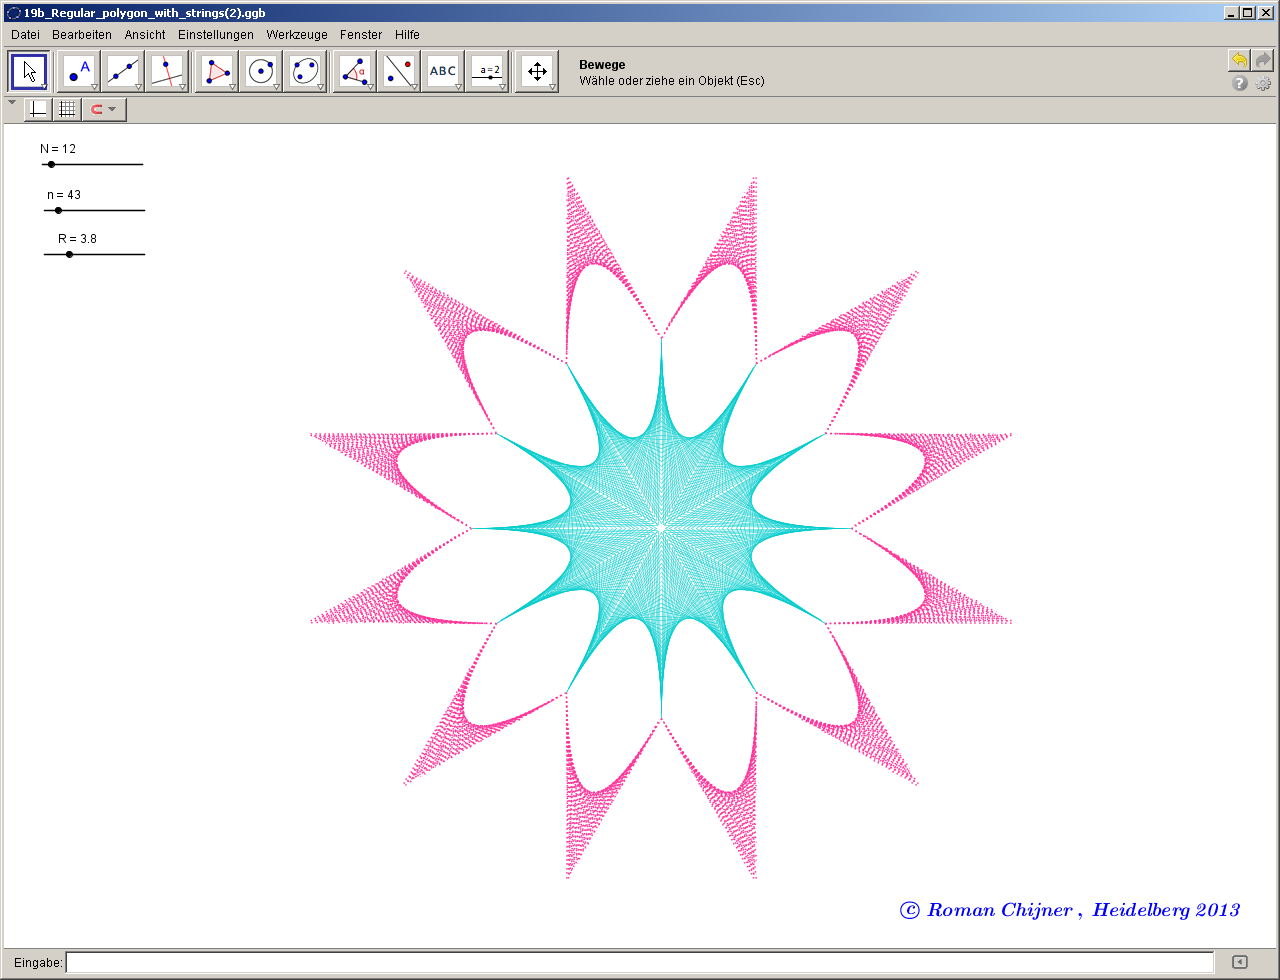Choose the line through two points tool

click(x=123, y=72)
